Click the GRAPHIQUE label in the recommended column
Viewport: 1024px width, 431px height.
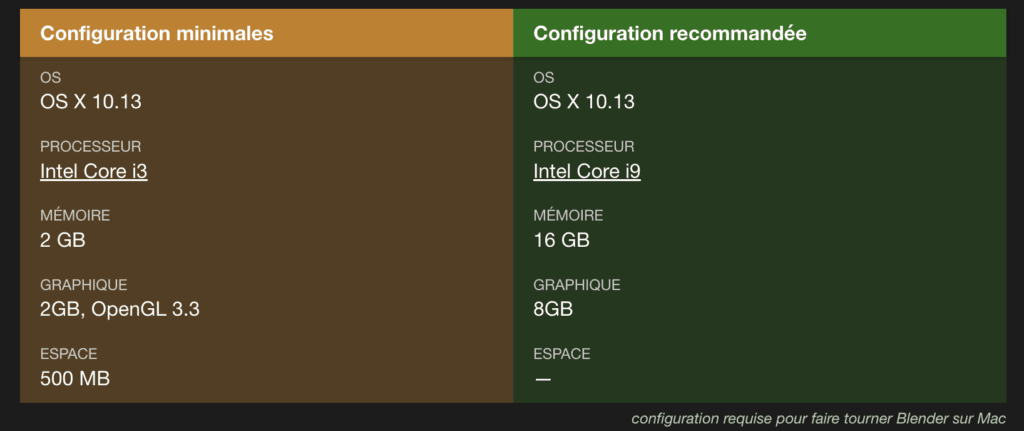tap(577, 285)
